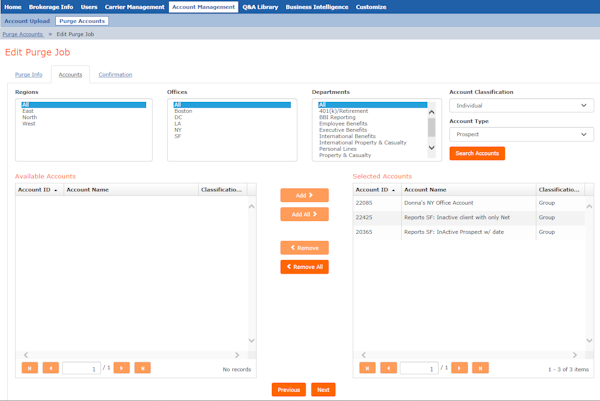Click the Selected Accounts page number field
600x401 pixels.
pos(418,368)
